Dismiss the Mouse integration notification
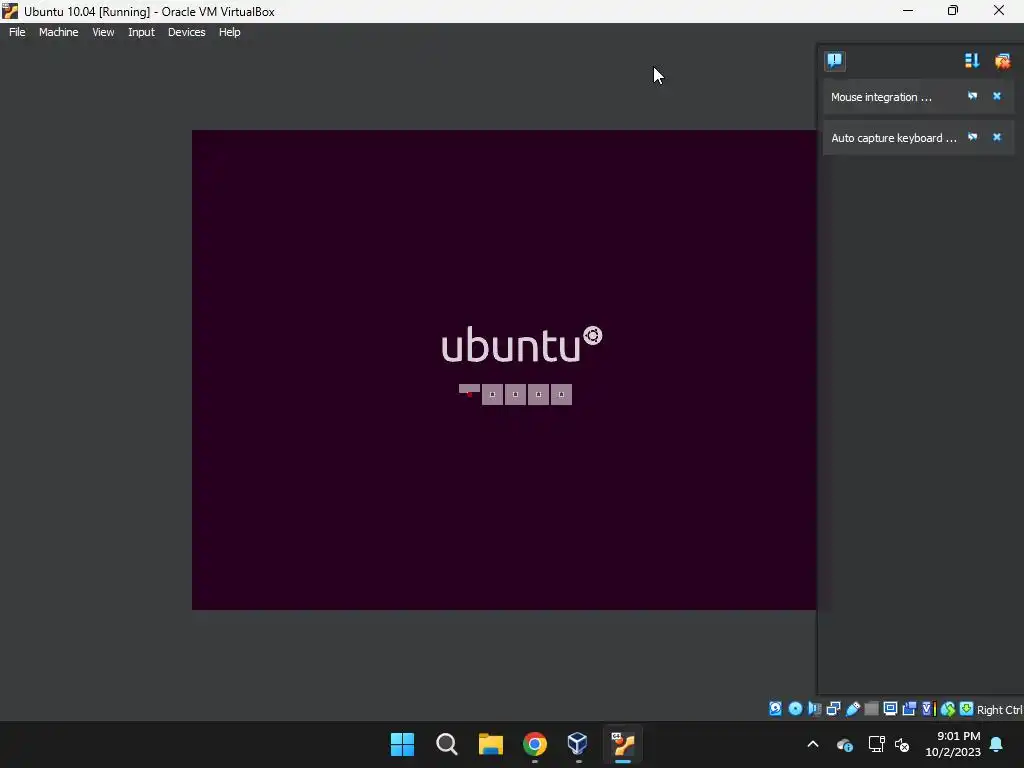 (997, 96)
